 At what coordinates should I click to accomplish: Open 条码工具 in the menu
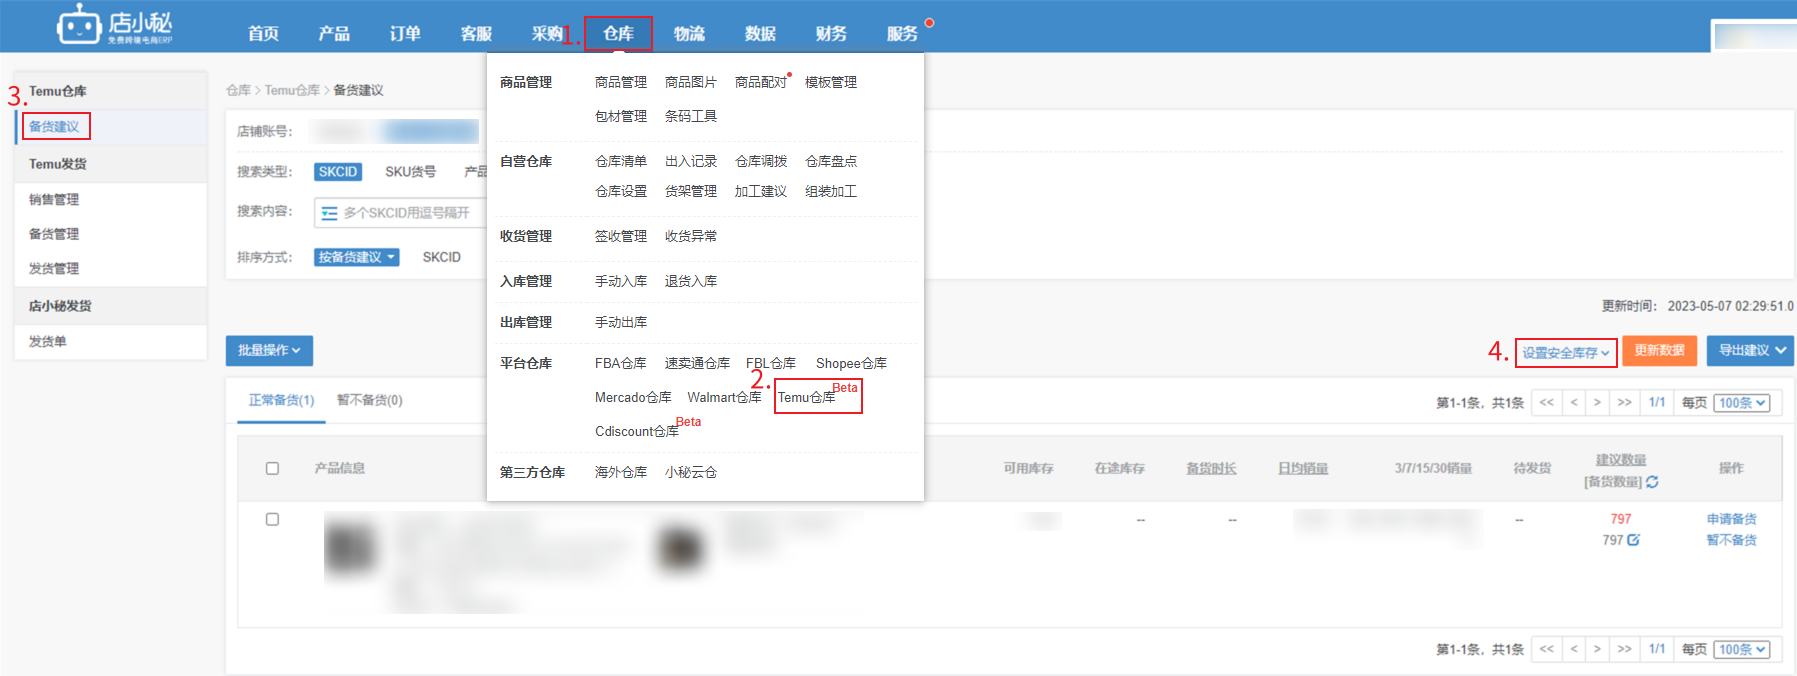tap(690, 116)
